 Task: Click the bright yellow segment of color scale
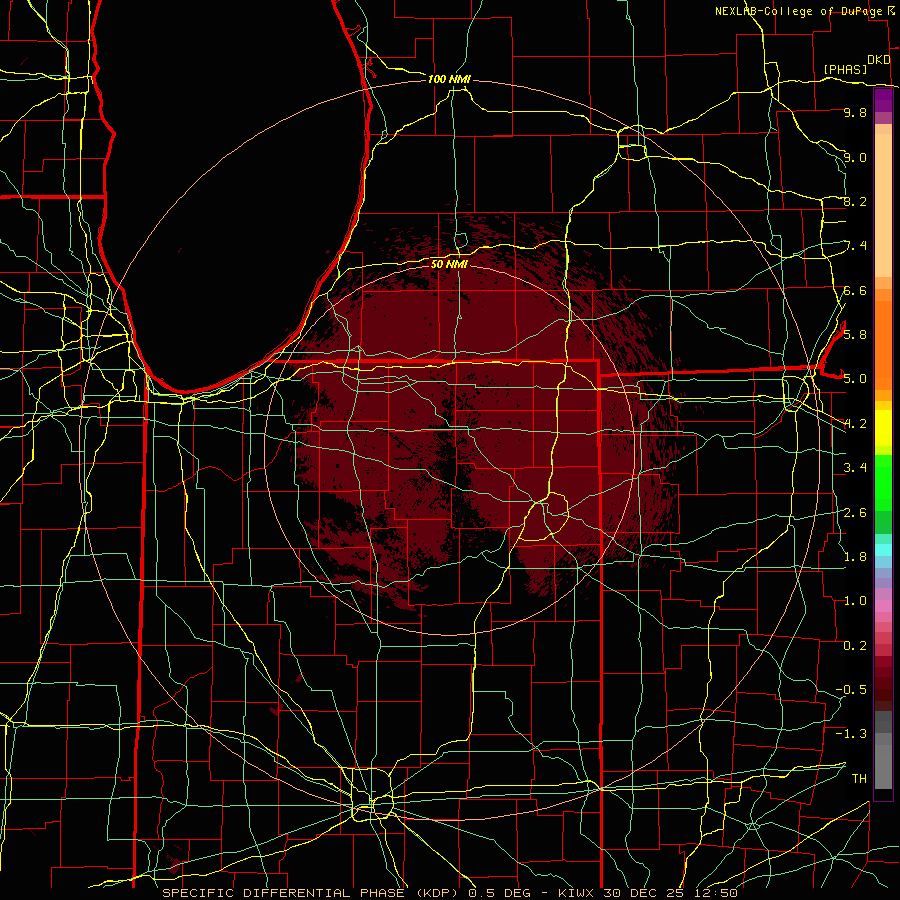coord(883,428)
